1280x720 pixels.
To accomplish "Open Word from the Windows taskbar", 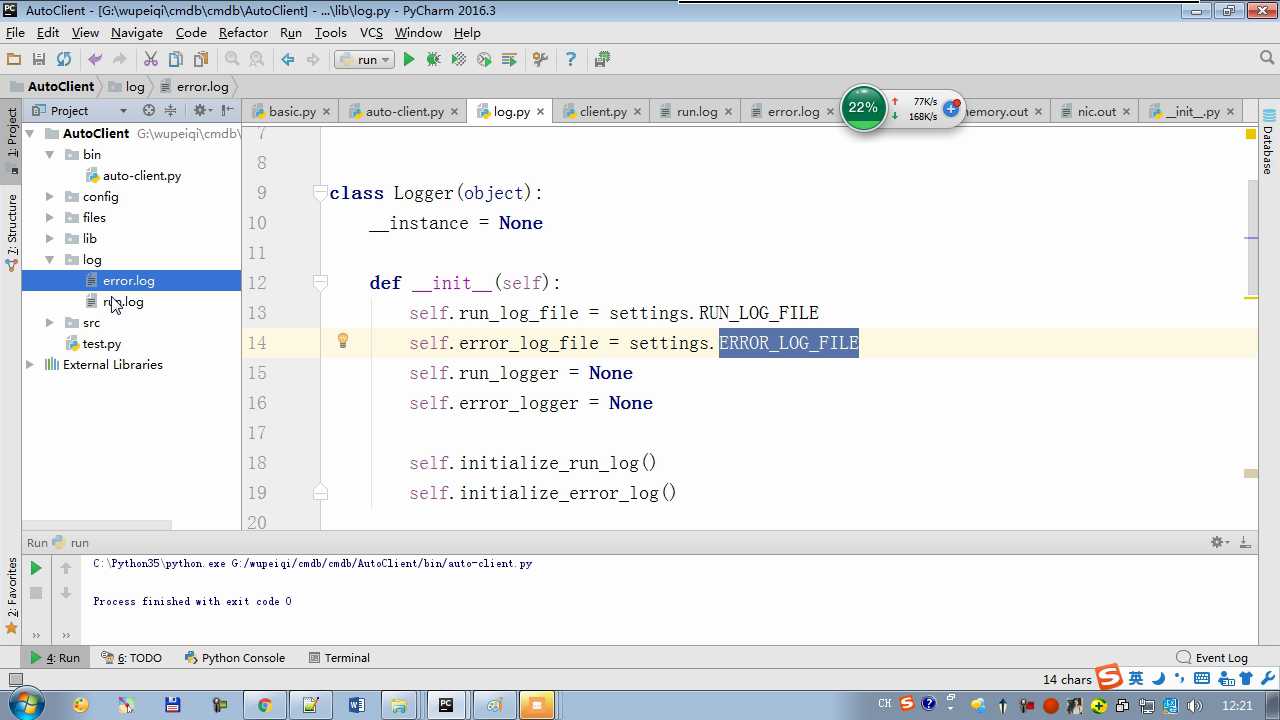I will coord(357,705).
